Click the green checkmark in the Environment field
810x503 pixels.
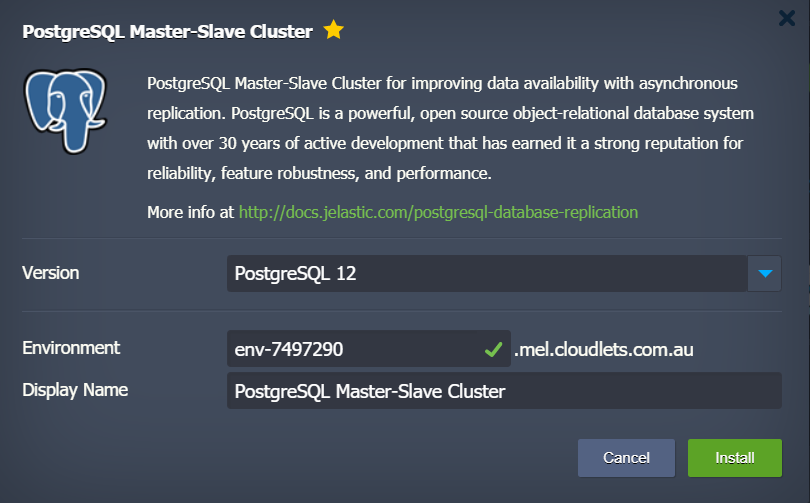click(493, 350)
